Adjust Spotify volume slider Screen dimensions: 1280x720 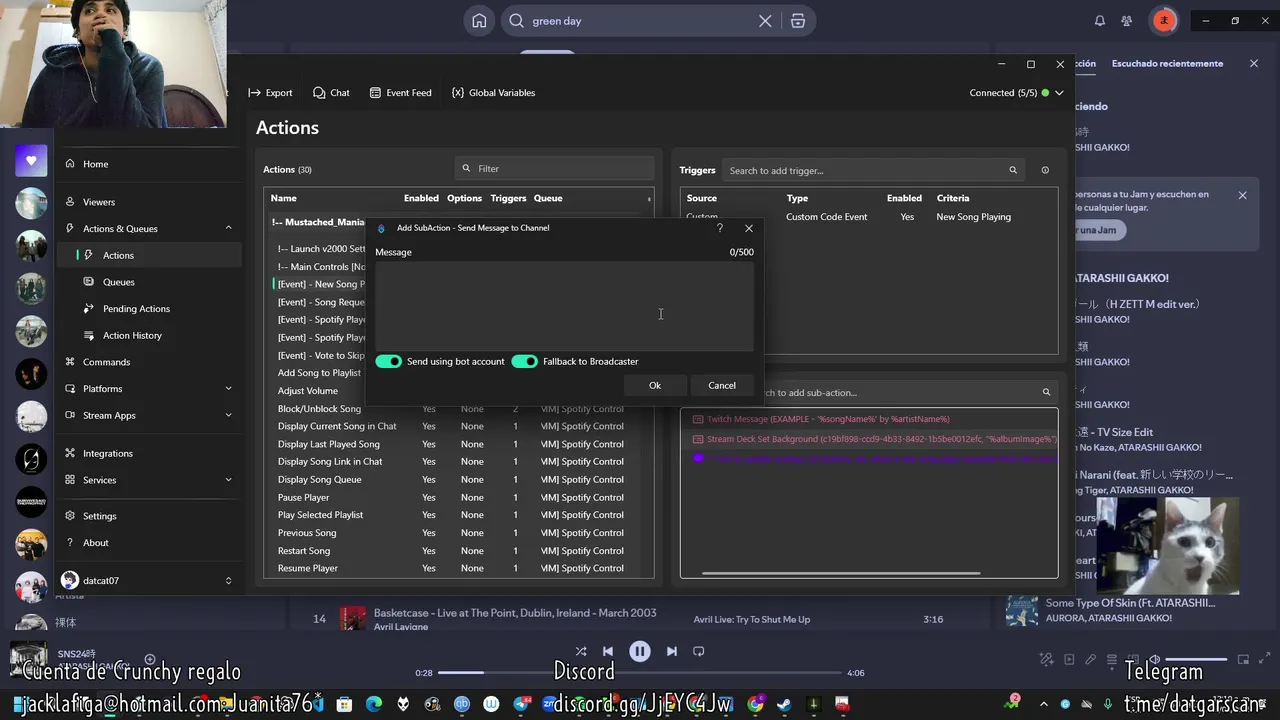pyautogui.click(x=1196, y=660)
